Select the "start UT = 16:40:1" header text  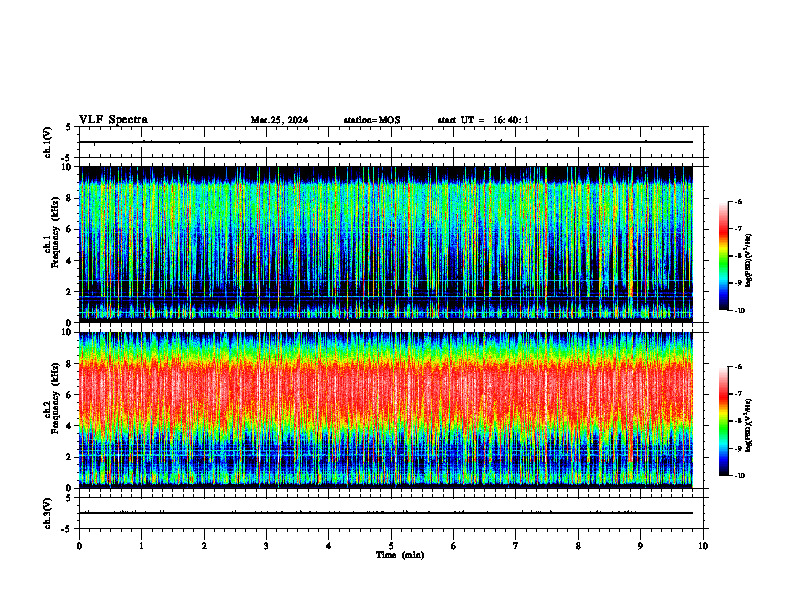(x=483, y=120)
